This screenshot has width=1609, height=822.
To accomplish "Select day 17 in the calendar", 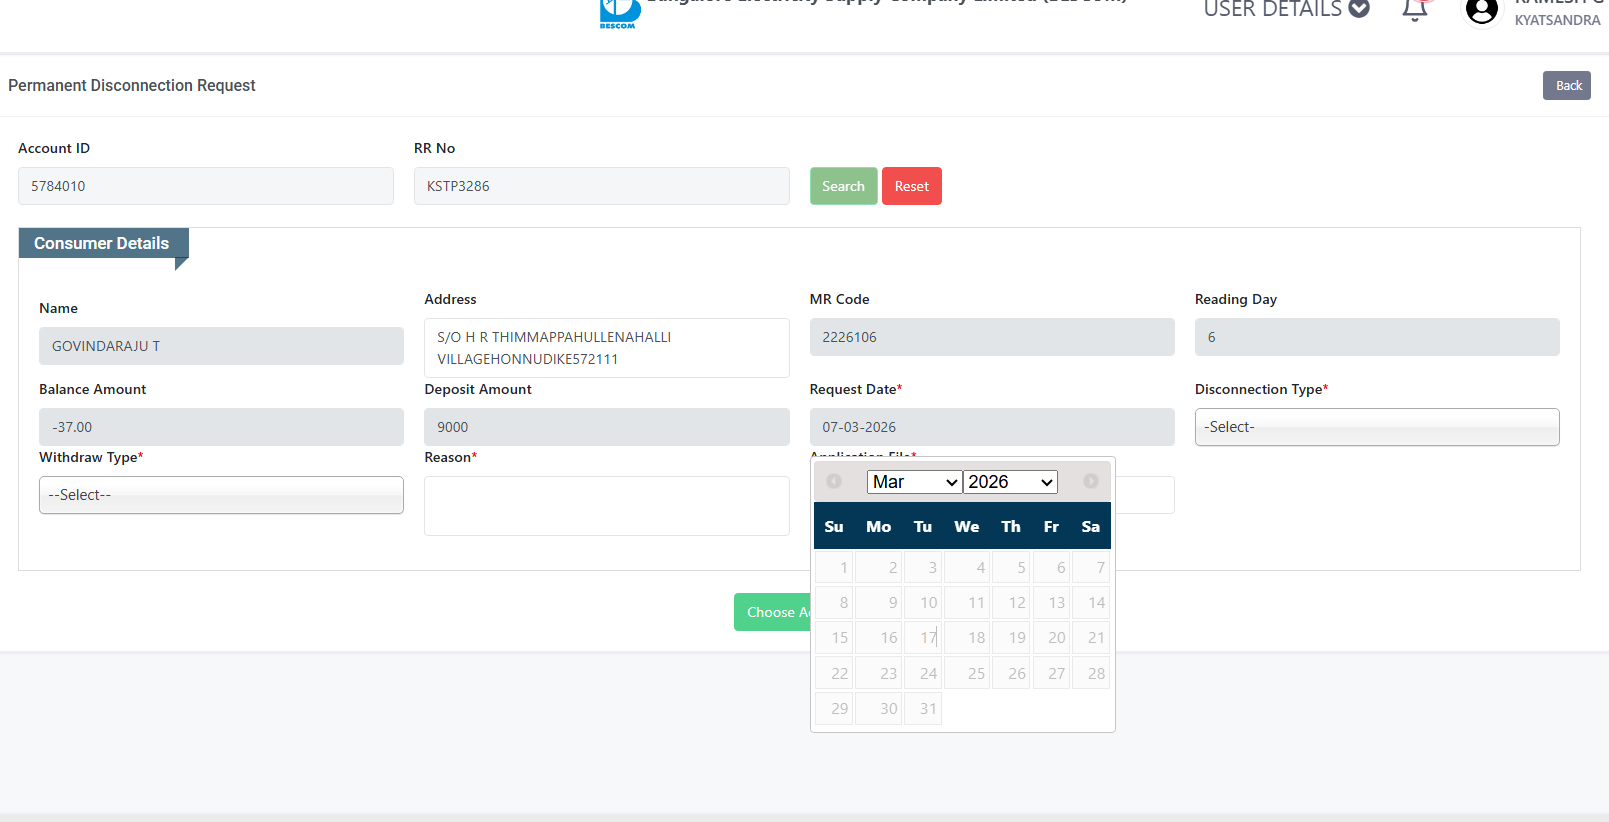I will tap(925, 638).
